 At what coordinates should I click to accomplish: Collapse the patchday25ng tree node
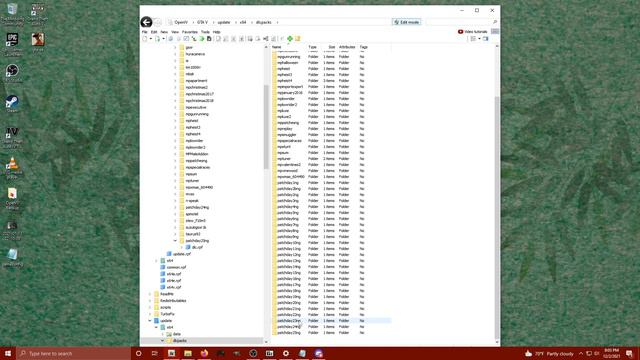point(176,241)
